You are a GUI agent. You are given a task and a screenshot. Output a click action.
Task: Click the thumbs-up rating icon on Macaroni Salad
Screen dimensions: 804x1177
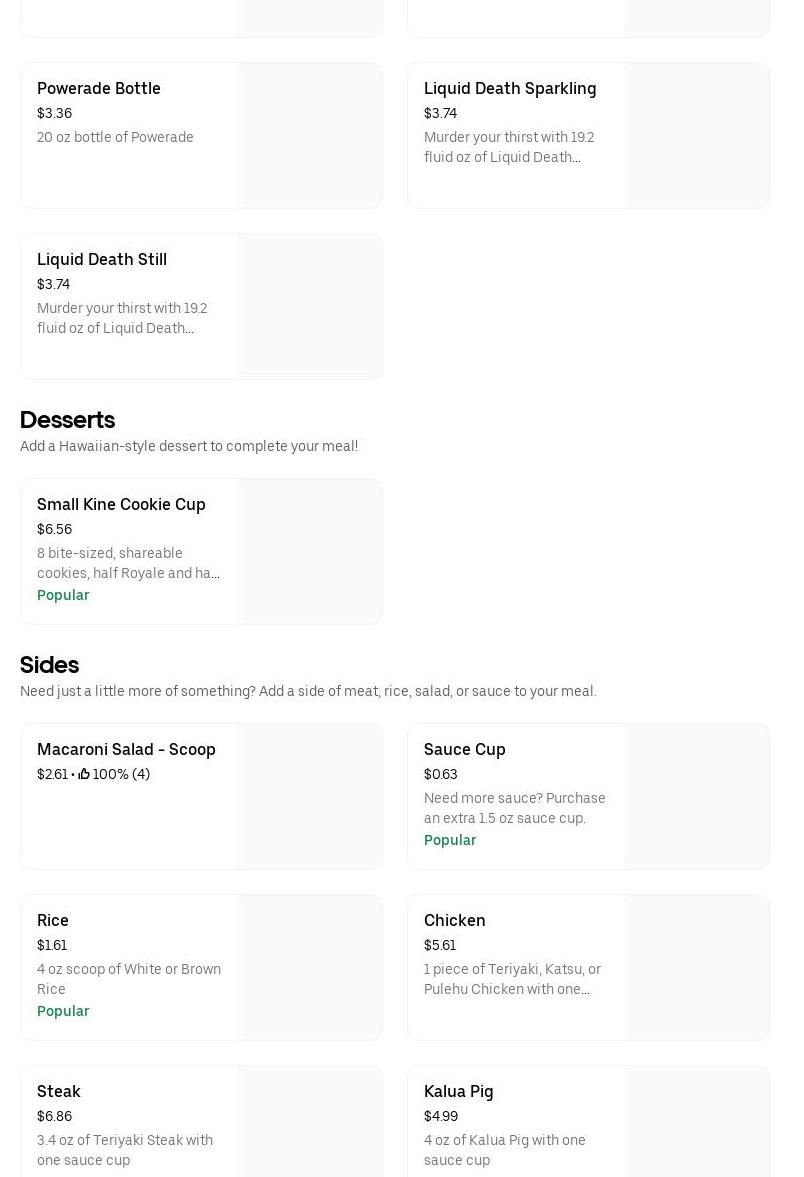[84, 774]
